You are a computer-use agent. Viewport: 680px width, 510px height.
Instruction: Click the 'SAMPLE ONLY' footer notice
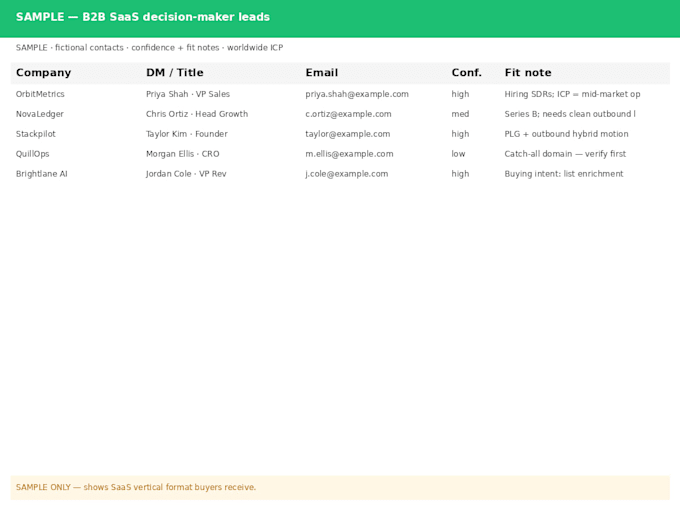click(x=340, y=487)
